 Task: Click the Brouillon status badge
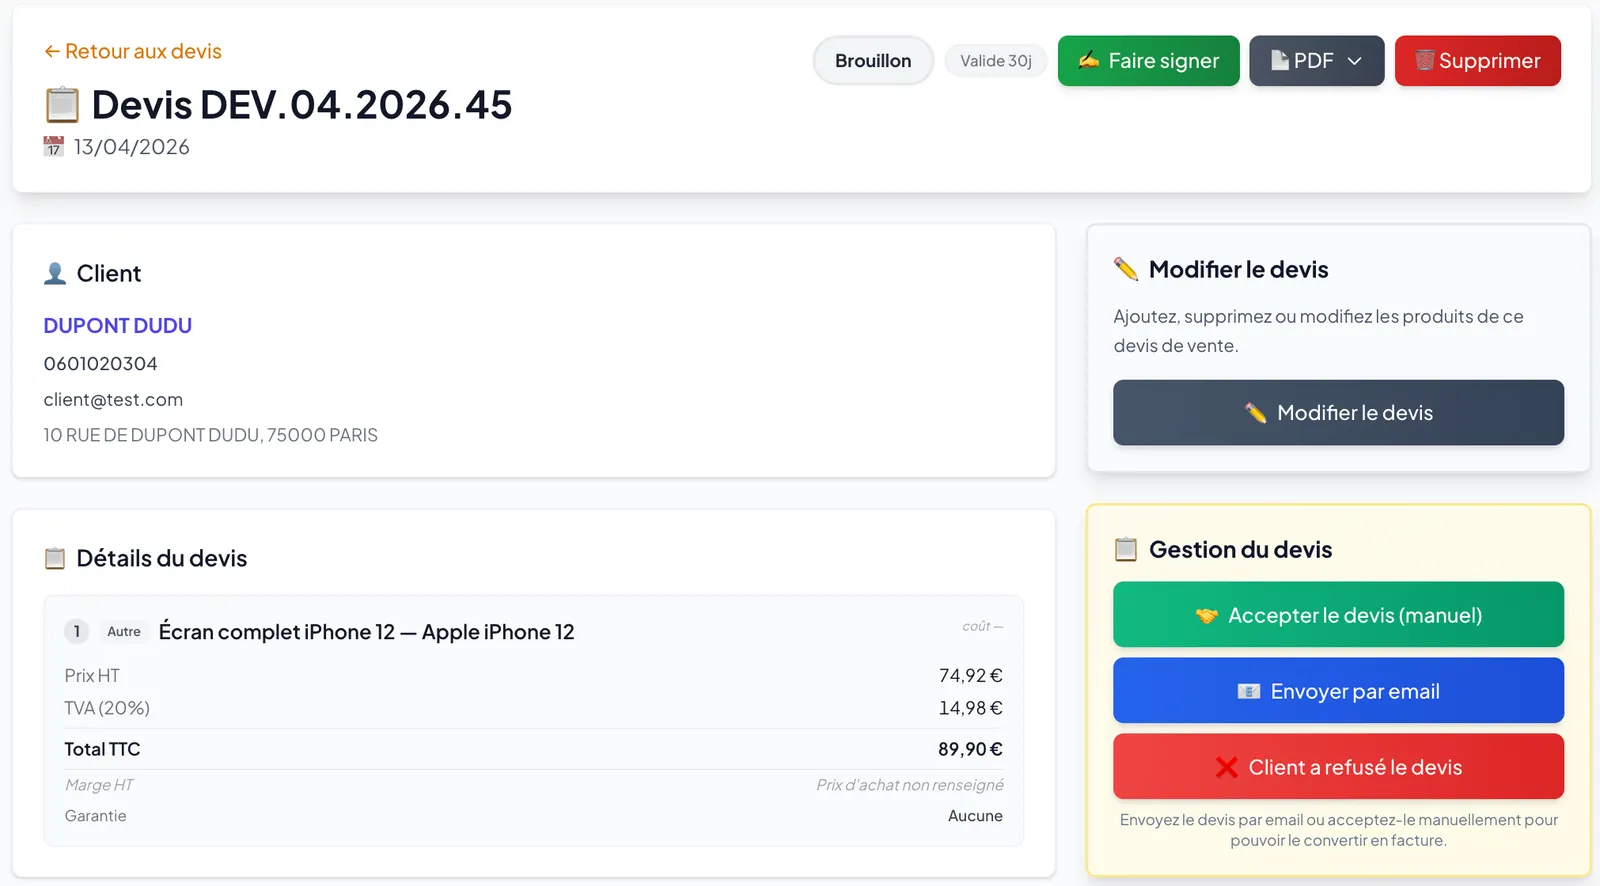(873, 61)
